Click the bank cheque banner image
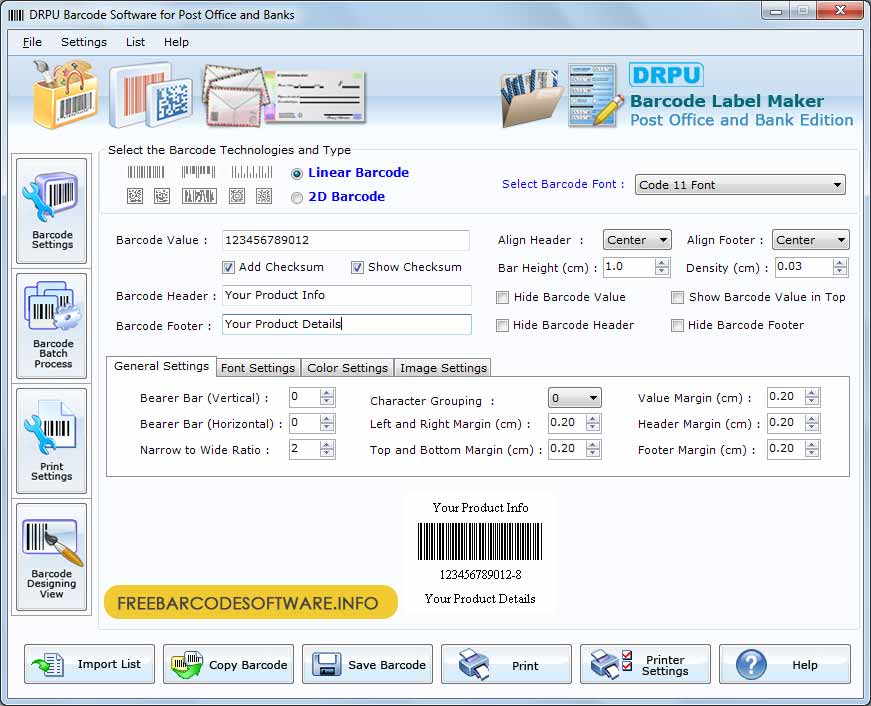This screenshot has height=706, width=871. [316, 96]
